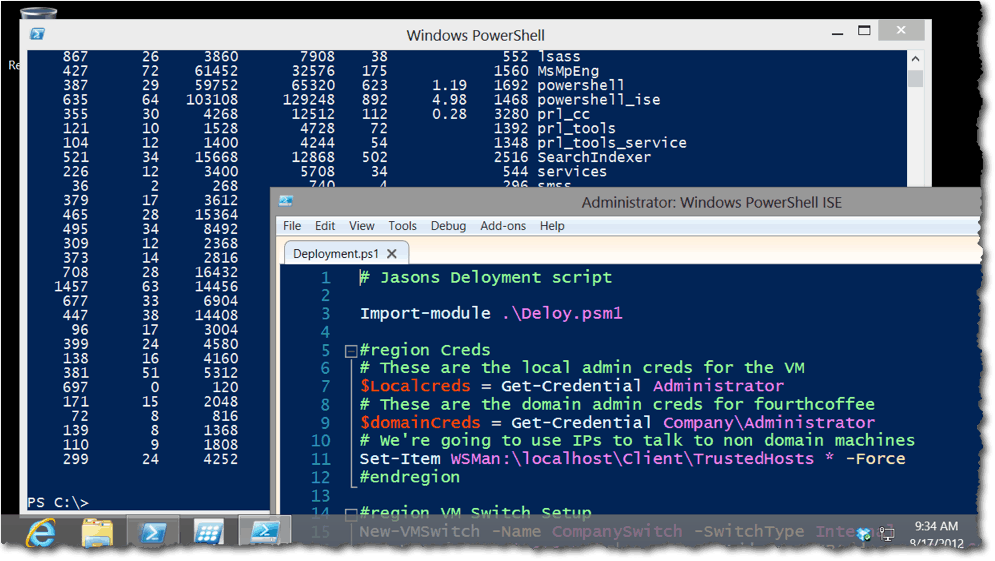Screen dimensions: 995x561
Task: Switch to PowerShell ISE taskbar button
Action: pos(265,531)
